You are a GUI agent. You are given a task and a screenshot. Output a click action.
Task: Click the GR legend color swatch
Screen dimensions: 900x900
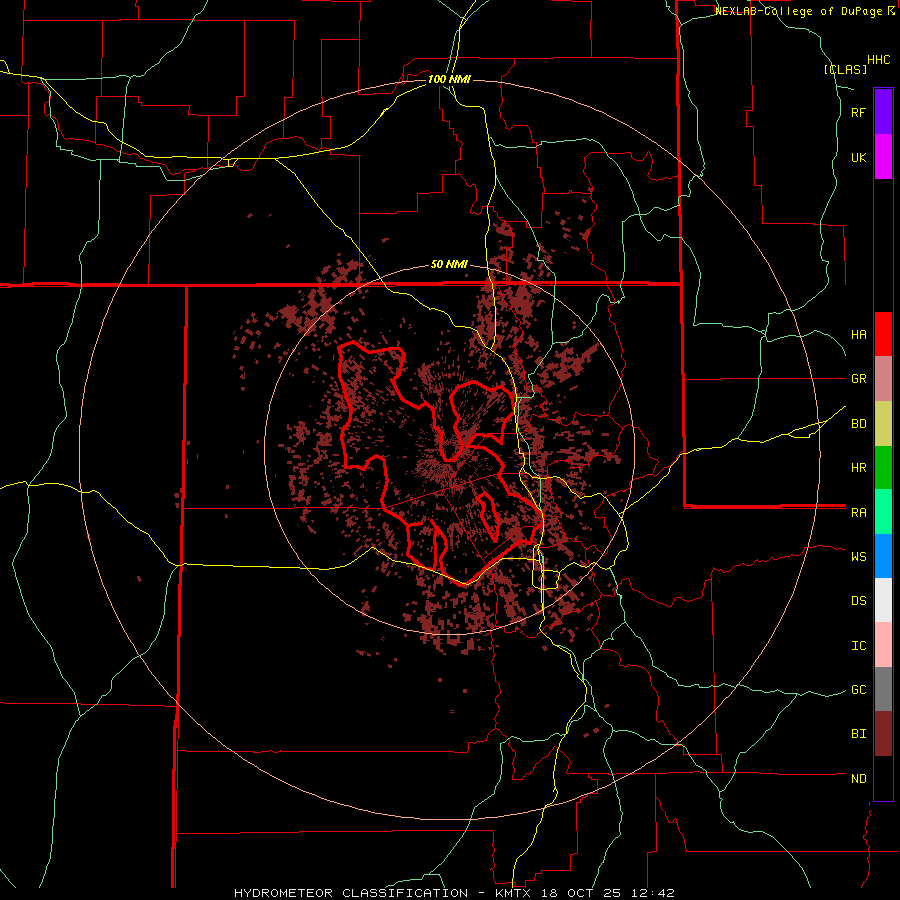pos(883,379)
